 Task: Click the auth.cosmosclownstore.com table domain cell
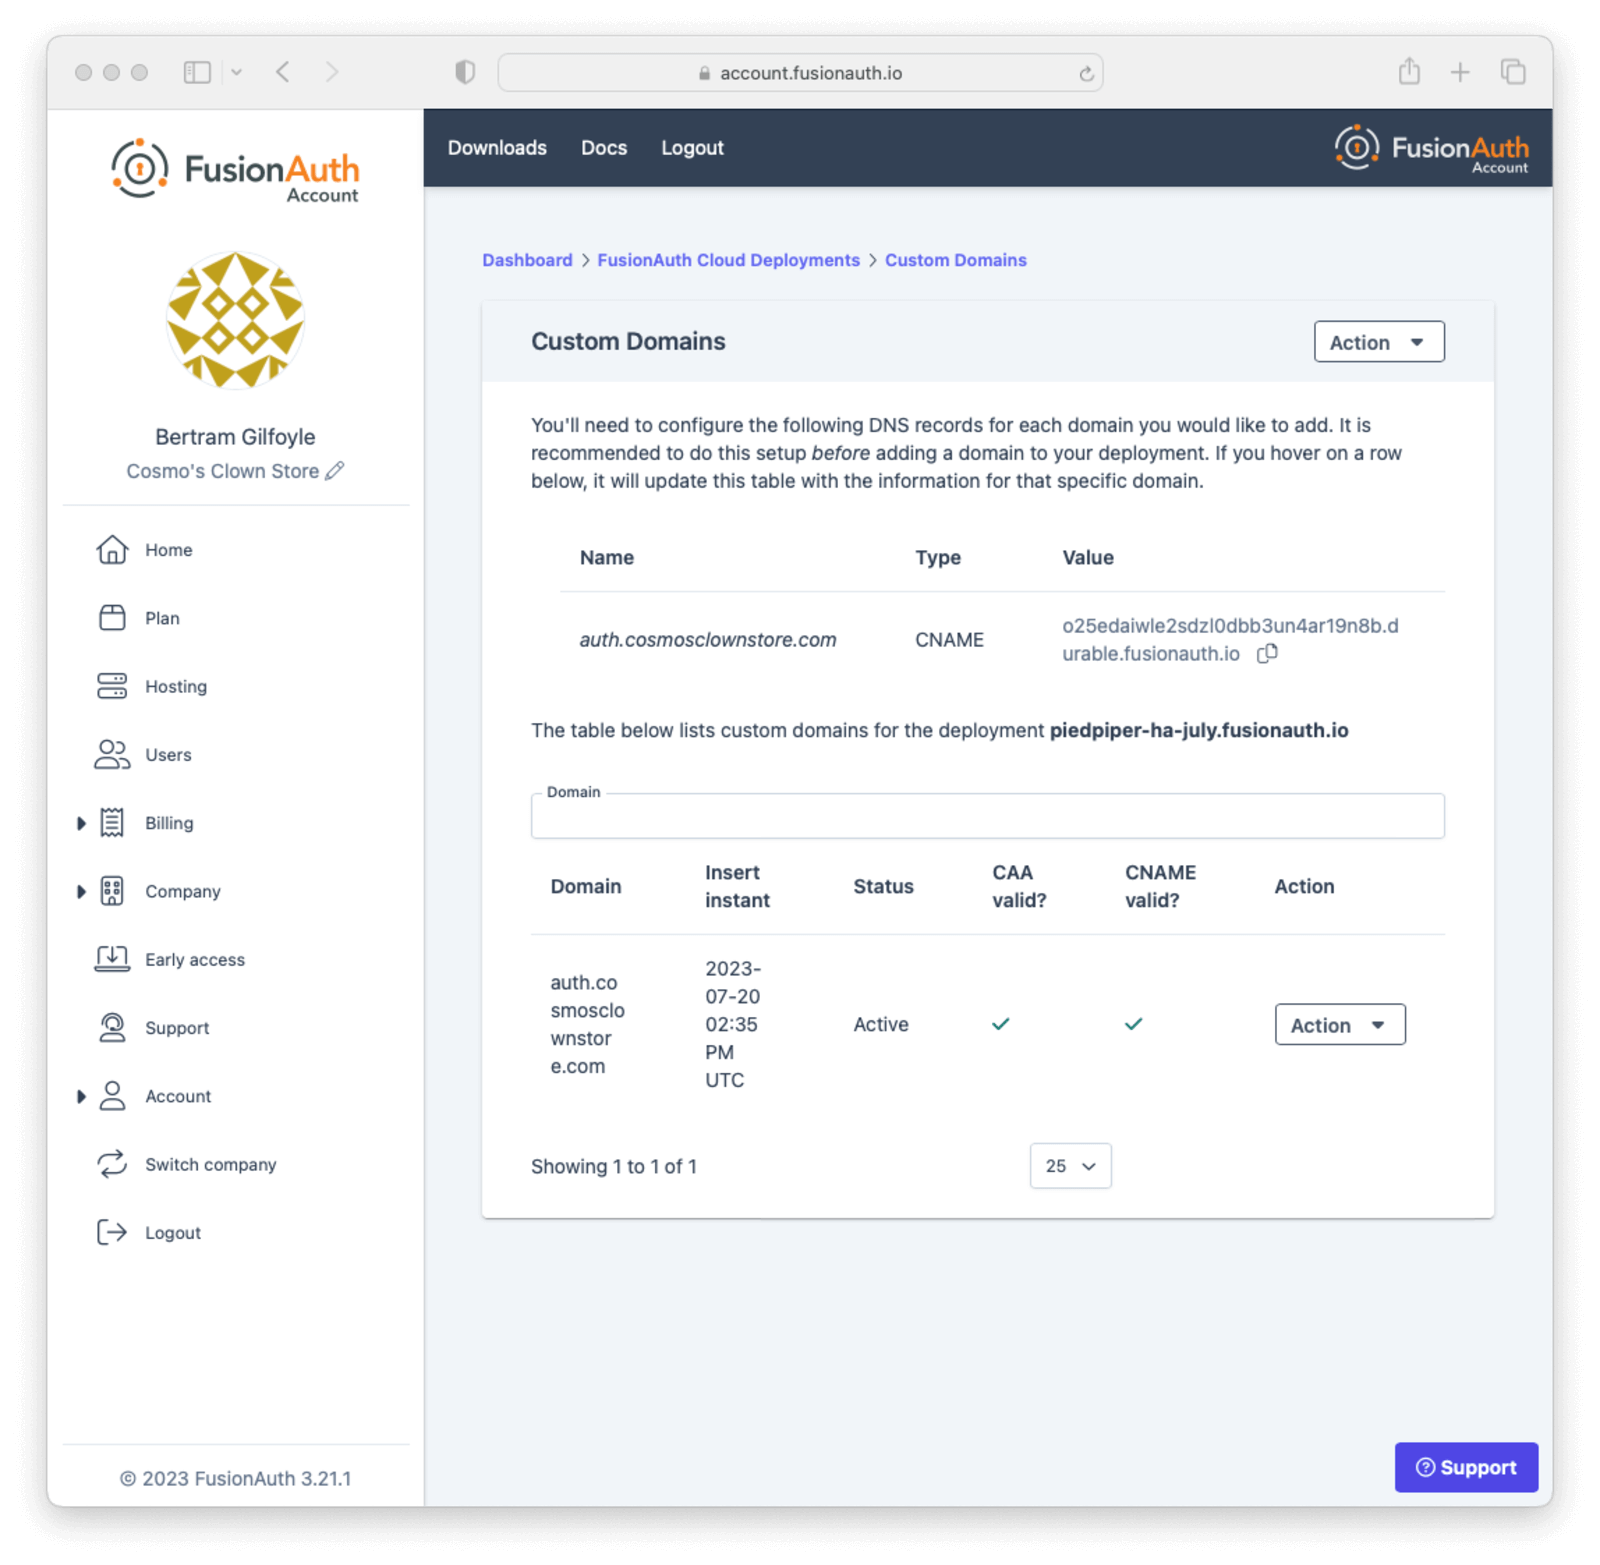(588, 1024)
